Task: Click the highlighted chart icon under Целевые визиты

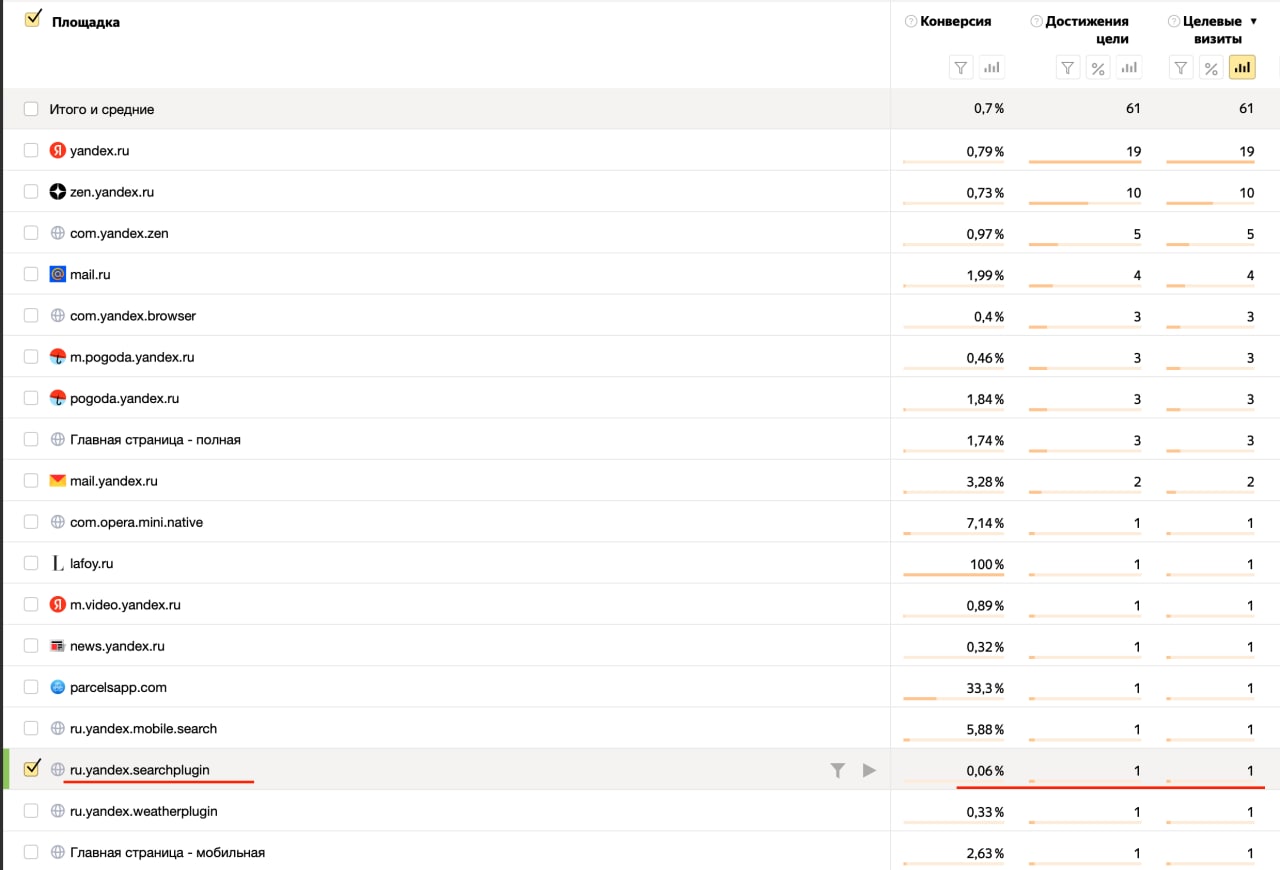Action: coord(1242,68)
